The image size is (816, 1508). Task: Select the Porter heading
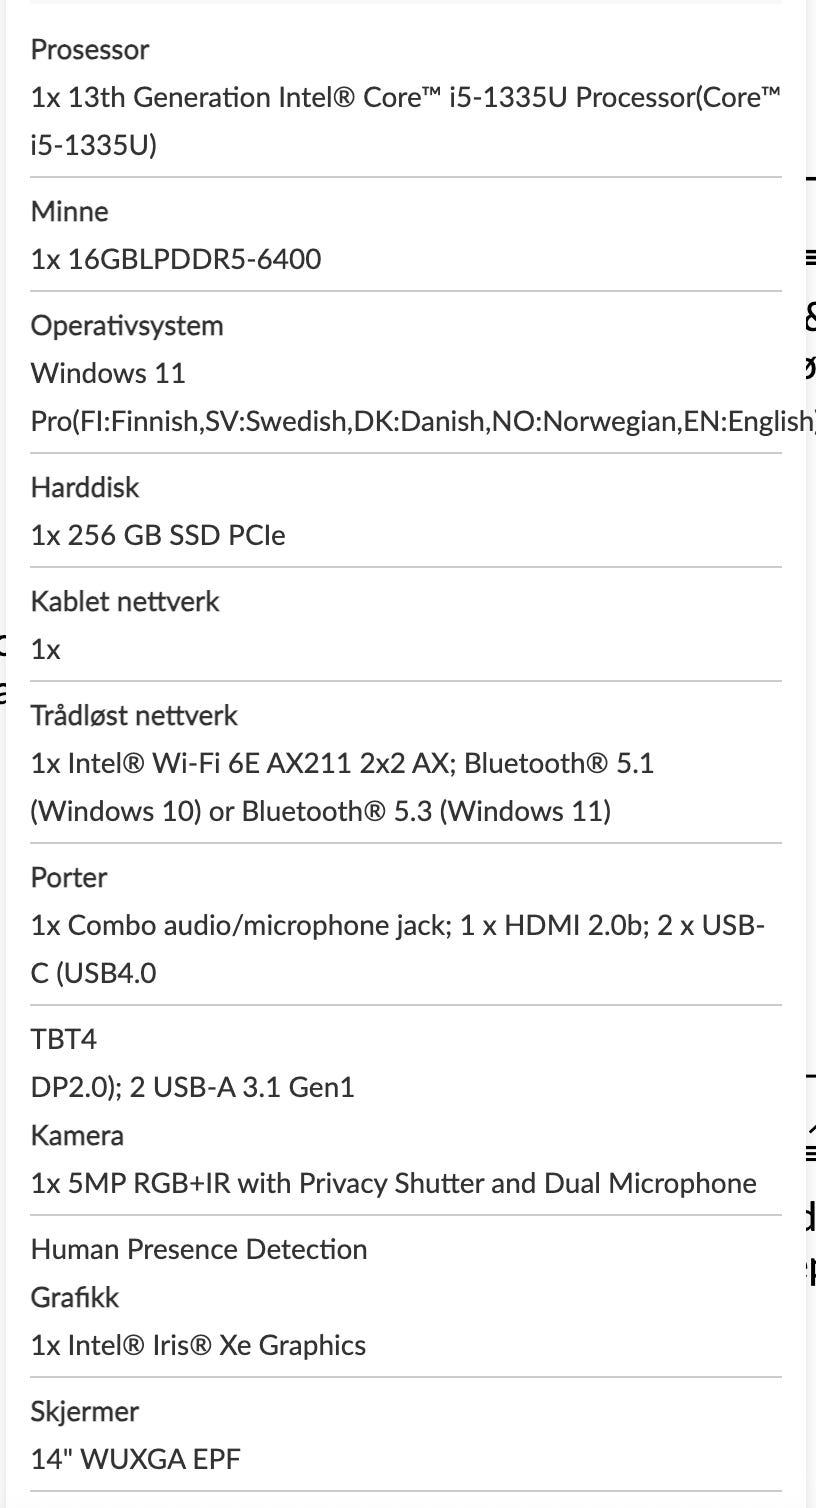pyautogui.click(x=69, y=878)
